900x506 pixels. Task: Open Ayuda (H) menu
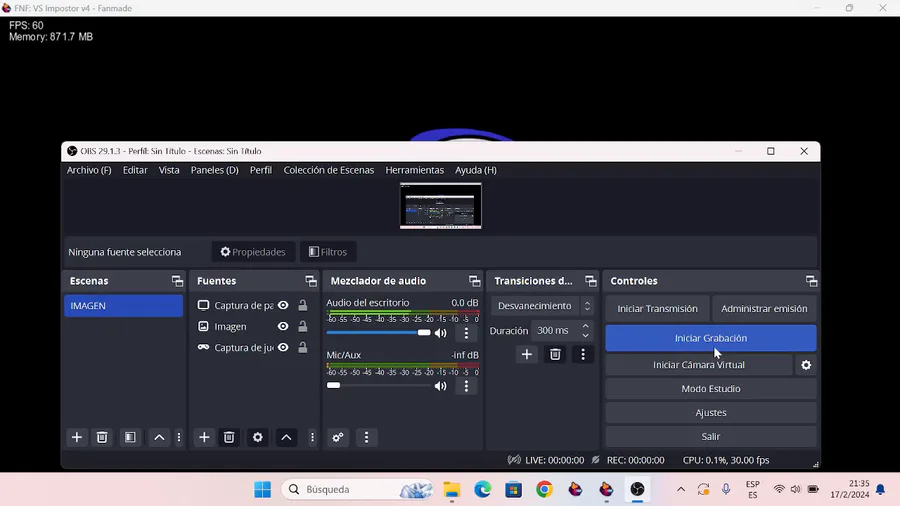(476, 170)
